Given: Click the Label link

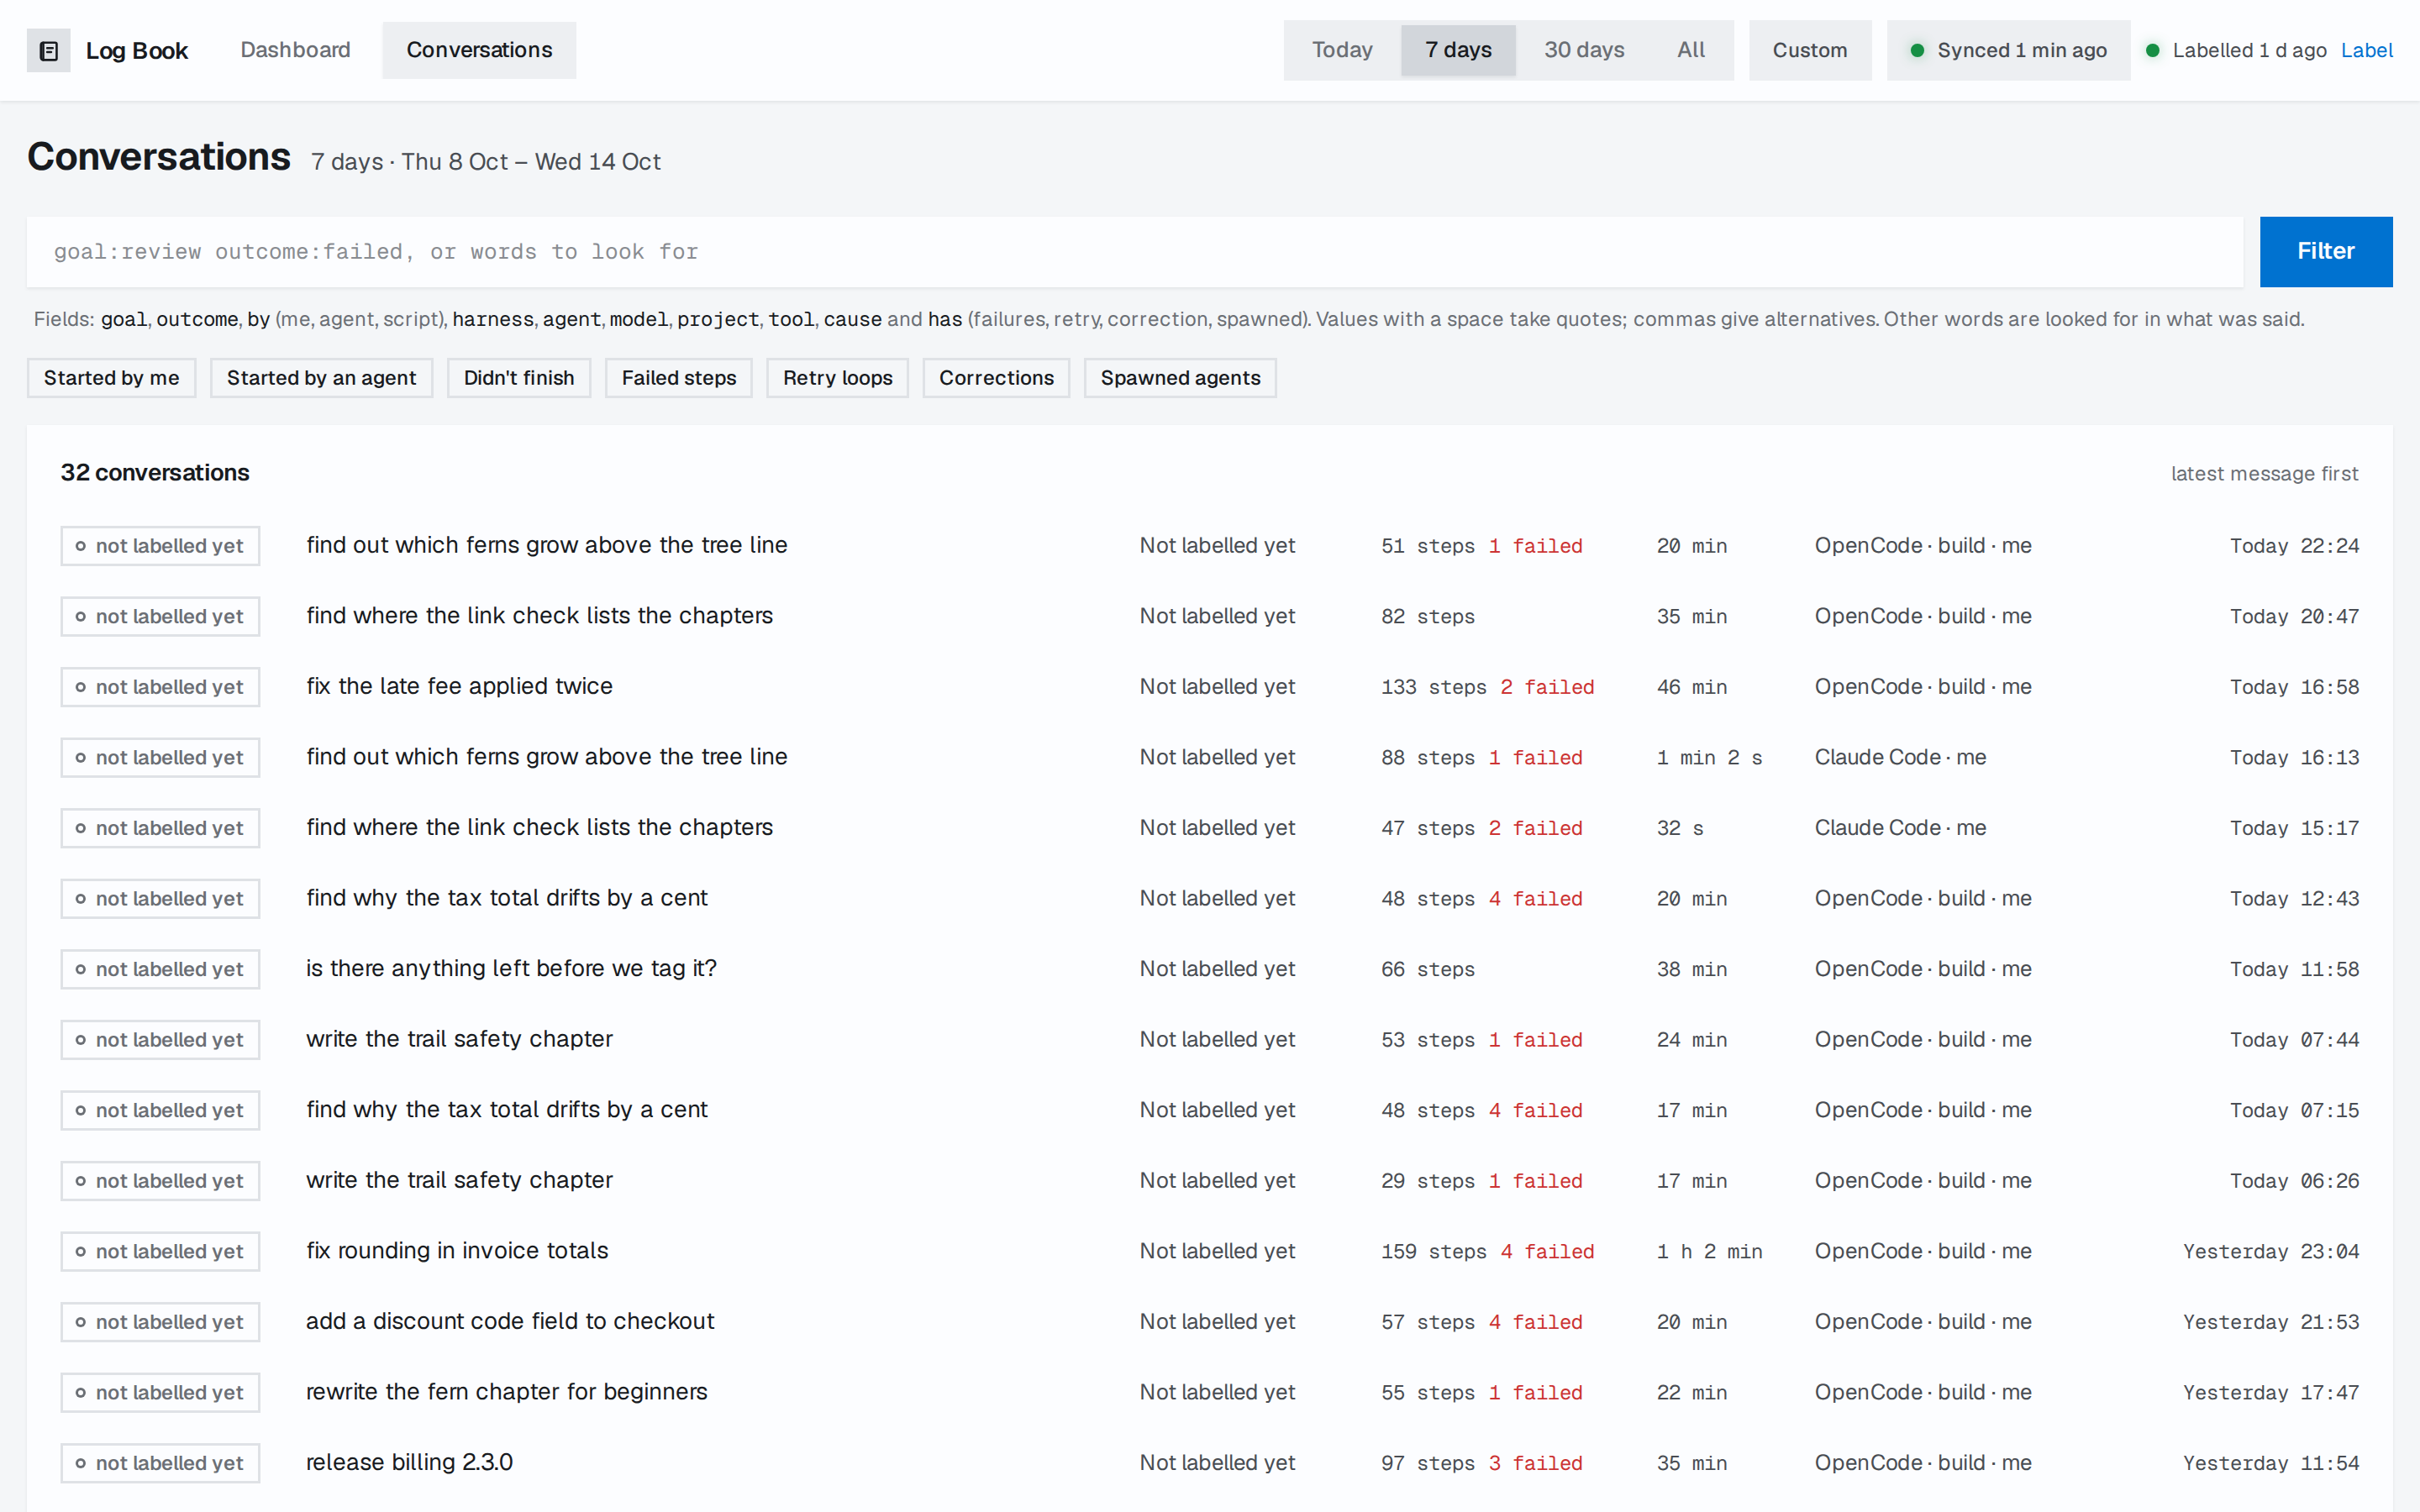Looking at the screenshot, I should click(x=2366, y=50).
